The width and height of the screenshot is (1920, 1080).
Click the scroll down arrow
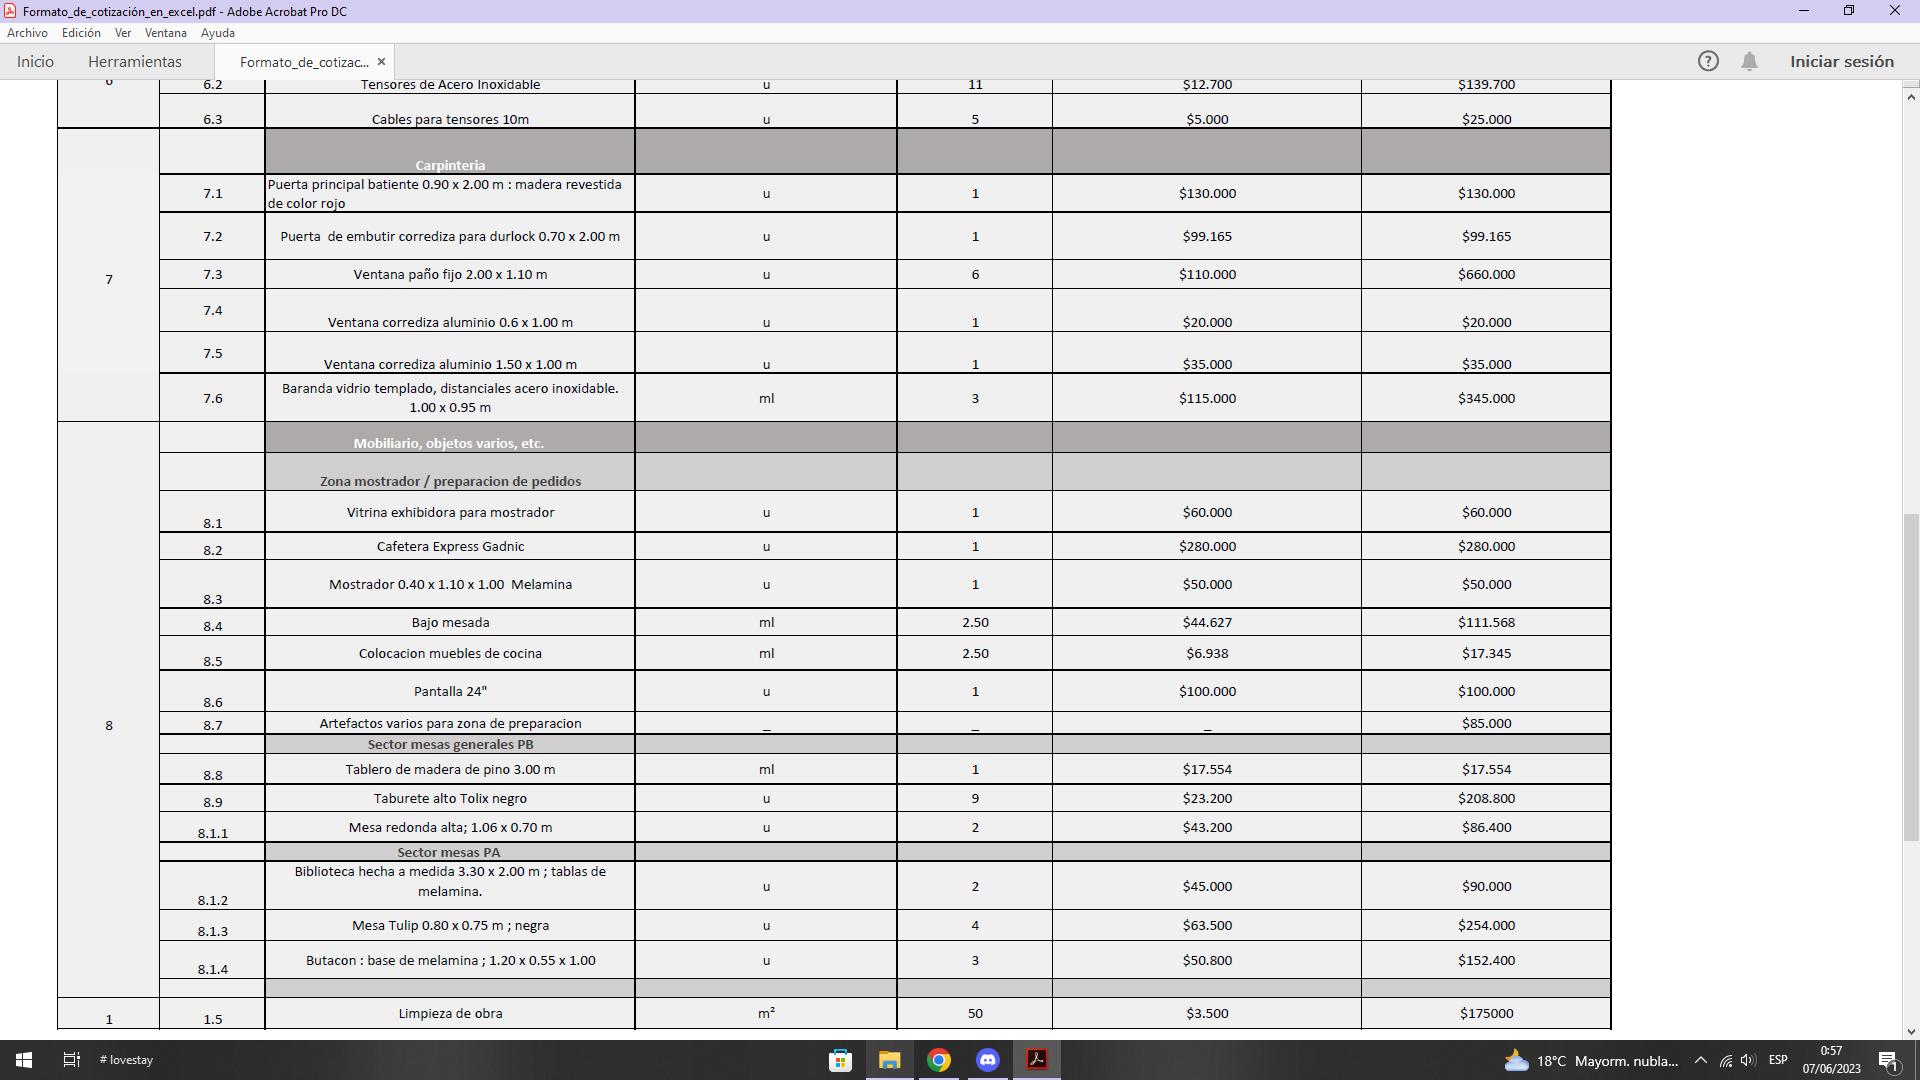point(1911,1031)
